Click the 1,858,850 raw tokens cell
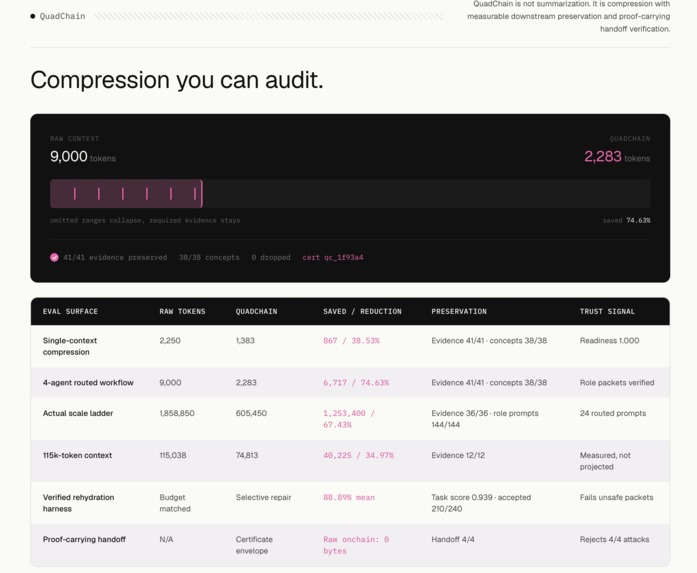Viewport: 697px width, 573px height. pyautogui.click(x=177, y=413)
